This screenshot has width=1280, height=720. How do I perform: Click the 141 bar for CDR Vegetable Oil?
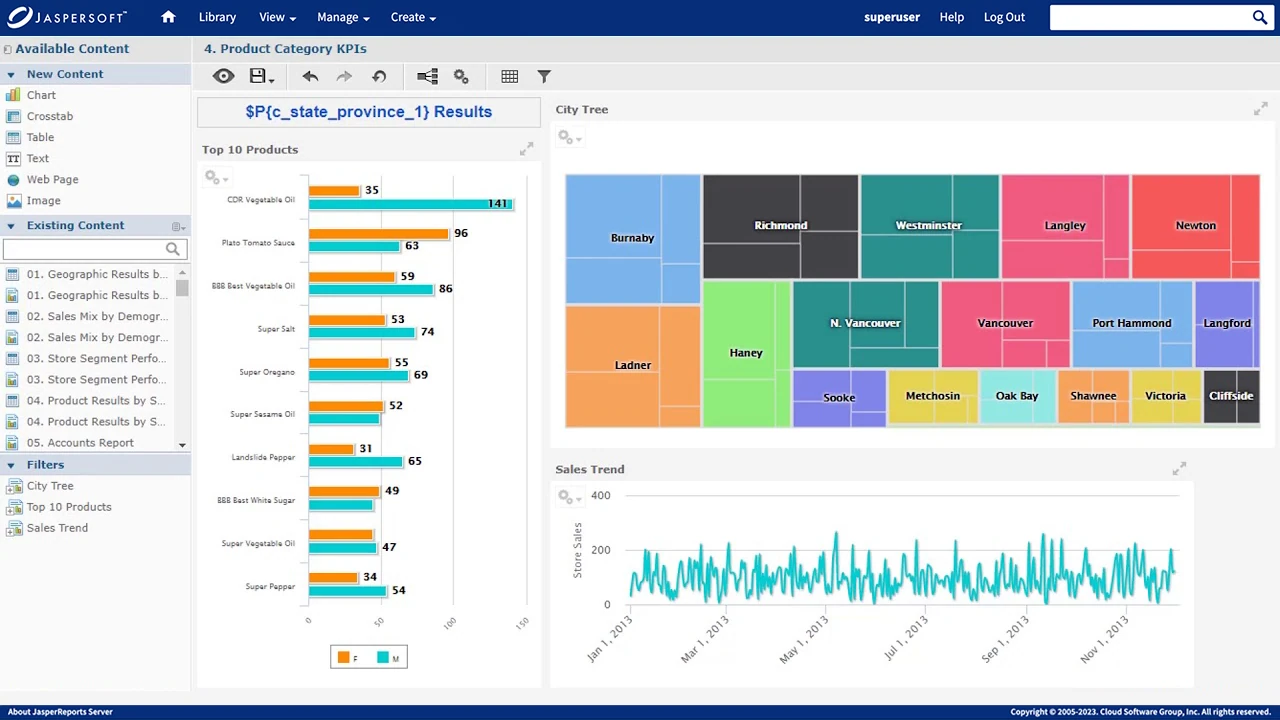pos(410,204)
